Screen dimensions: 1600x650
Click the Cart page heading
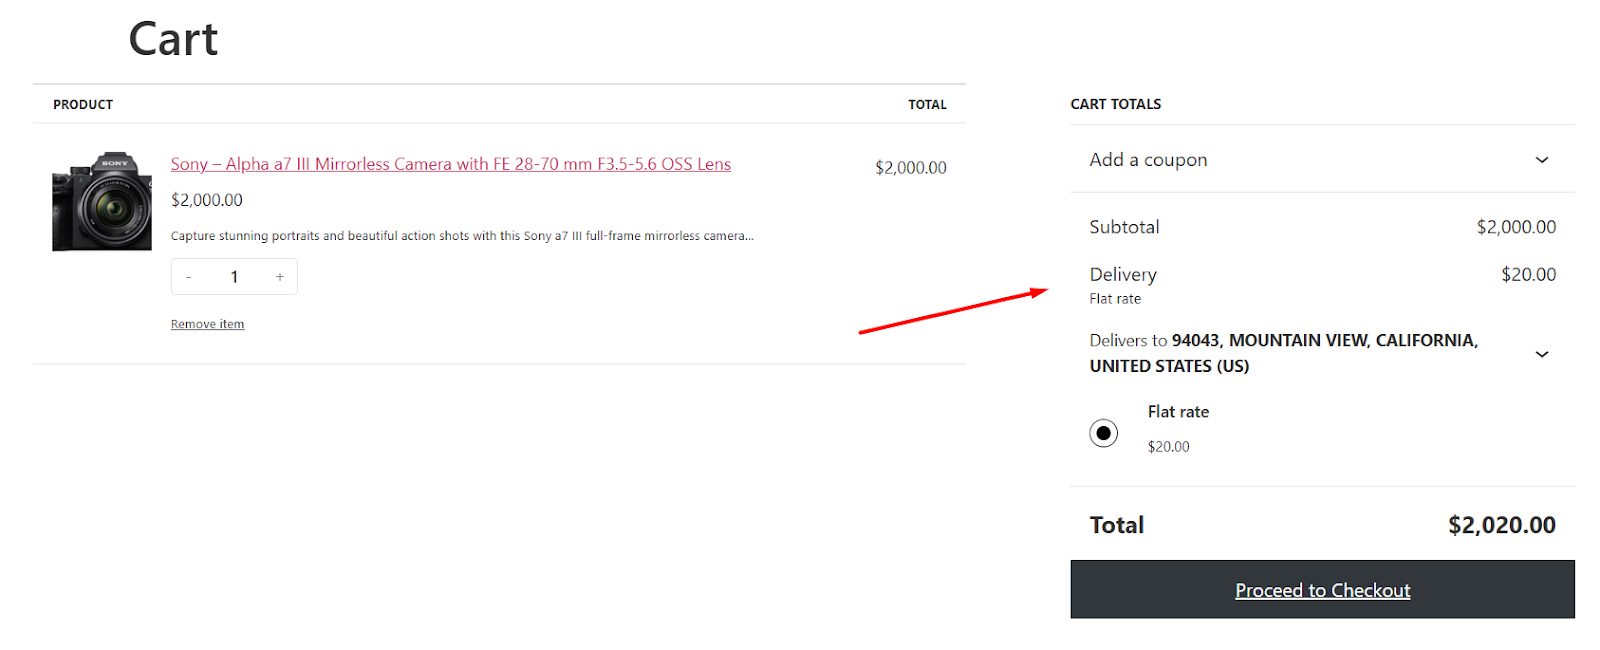click(173, 40)
